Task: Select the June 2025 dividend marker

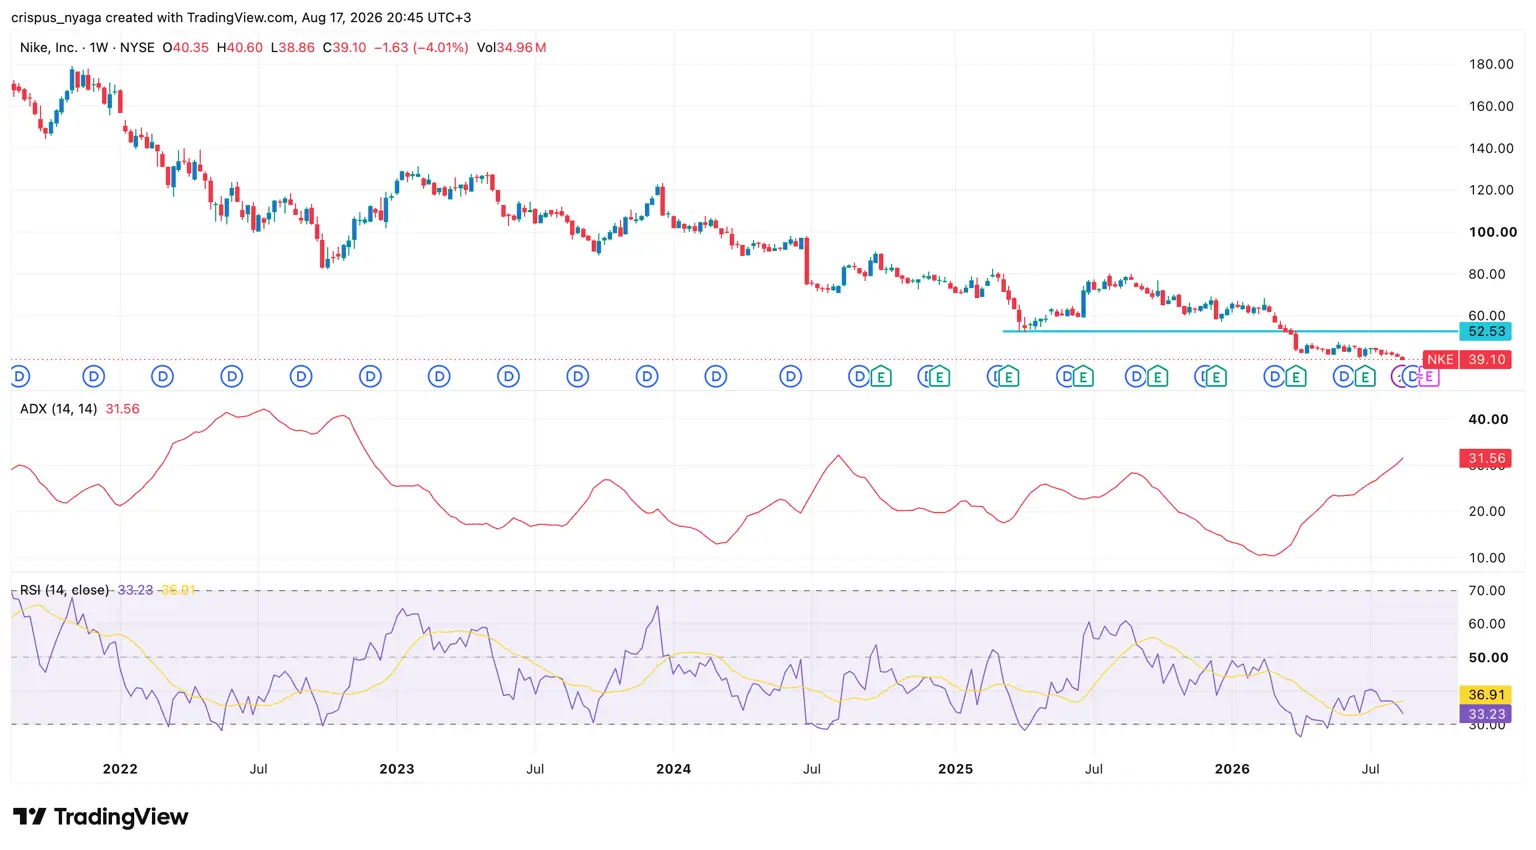Action: [x=1067, y=377]
